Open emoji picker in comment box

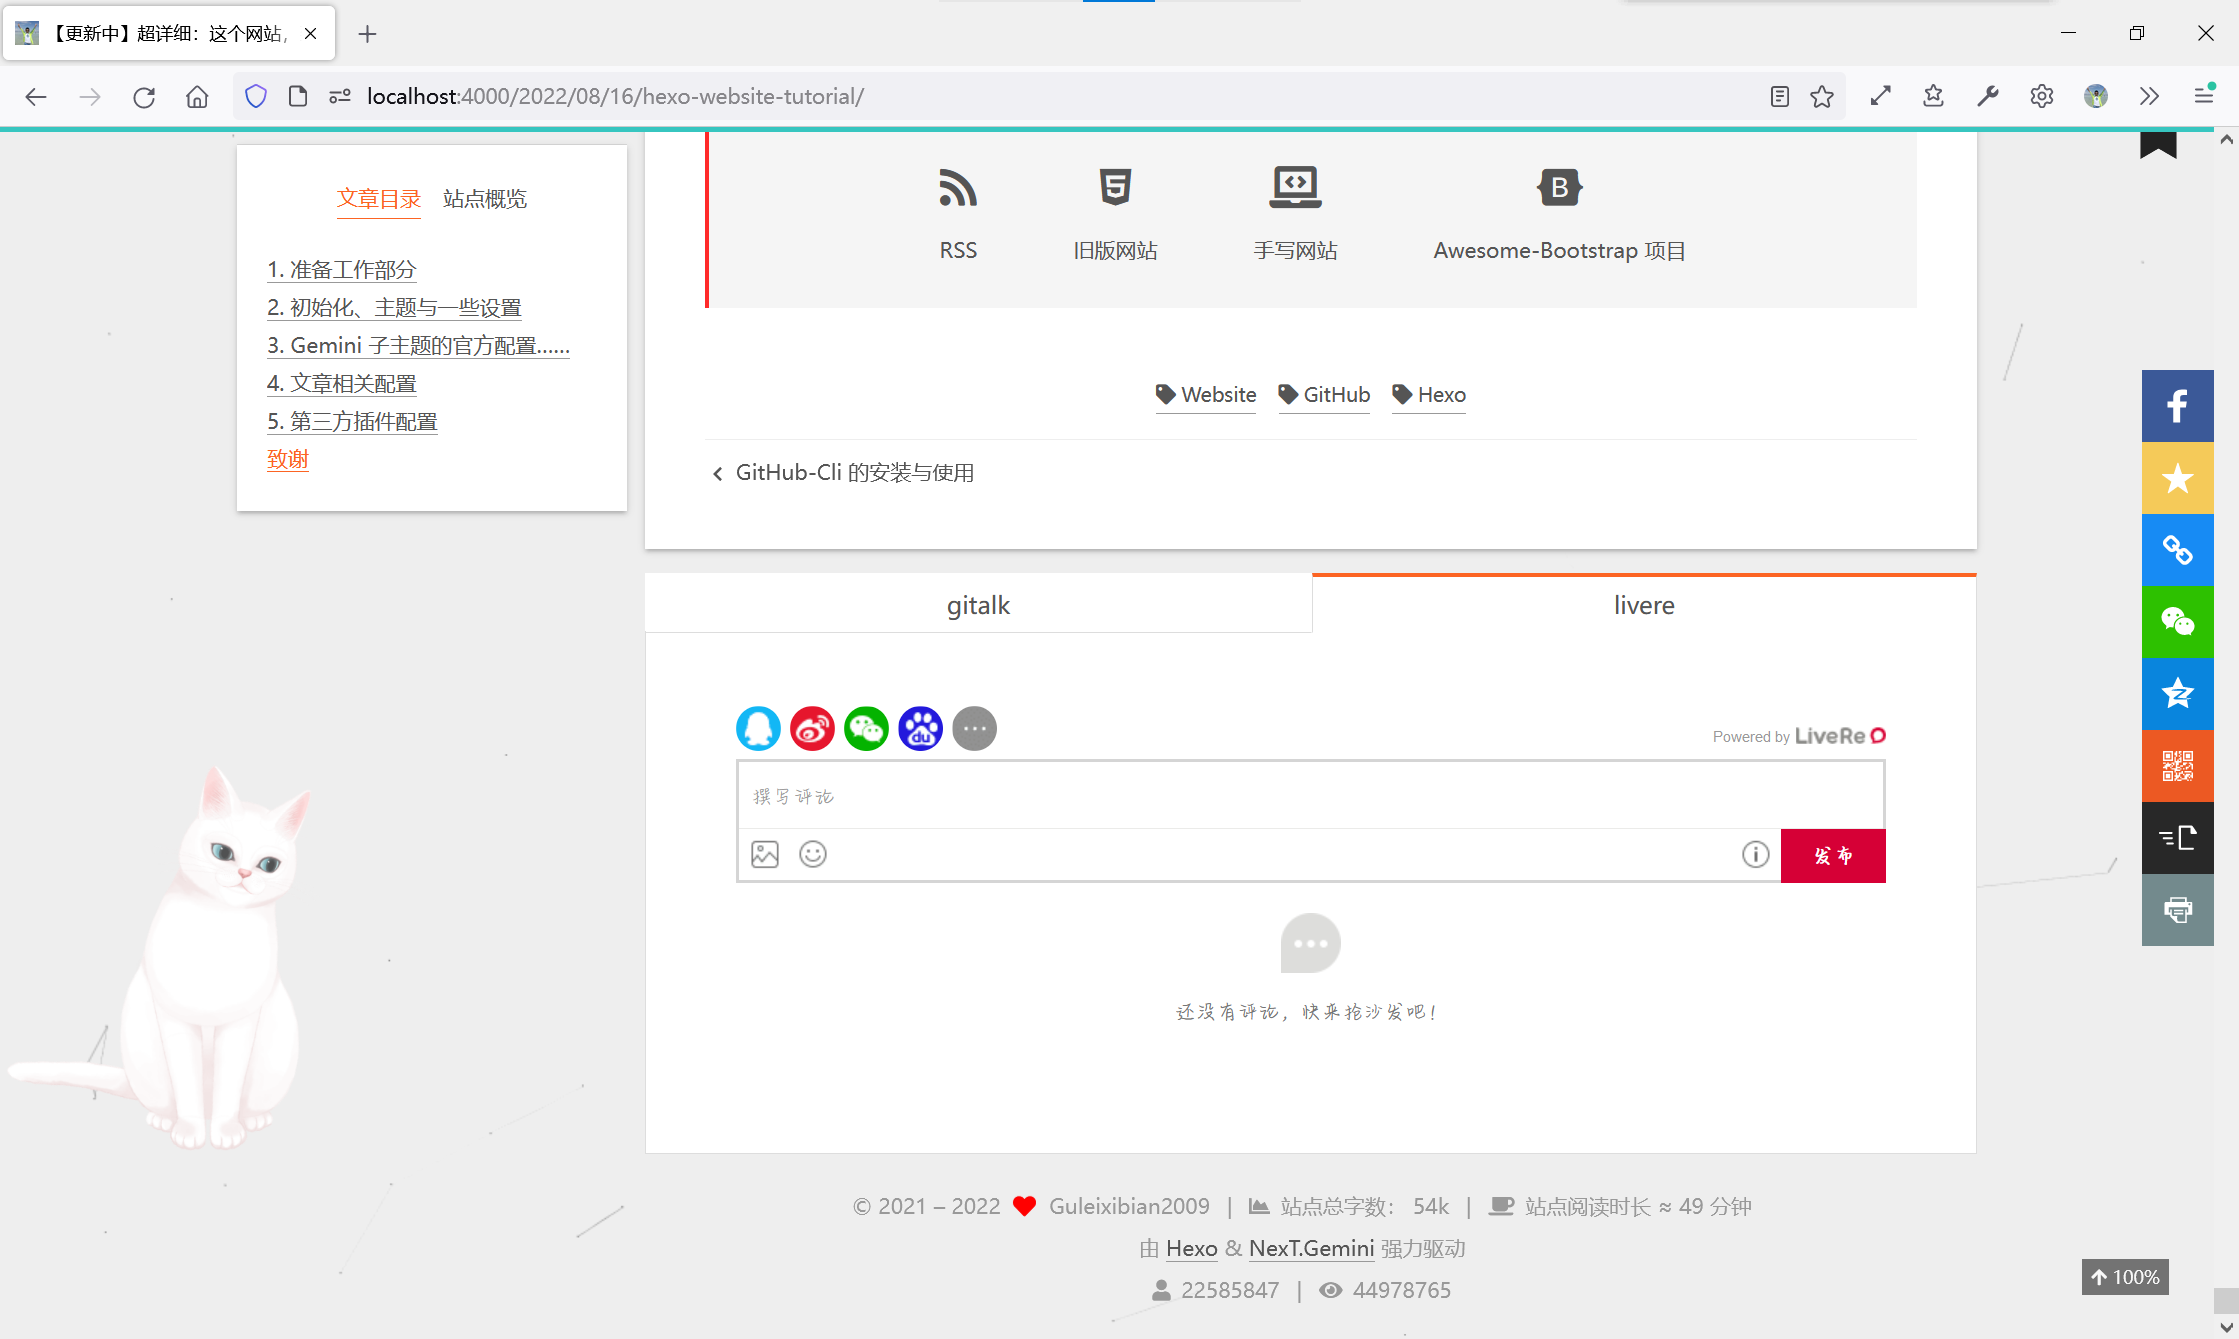(813, 854)
